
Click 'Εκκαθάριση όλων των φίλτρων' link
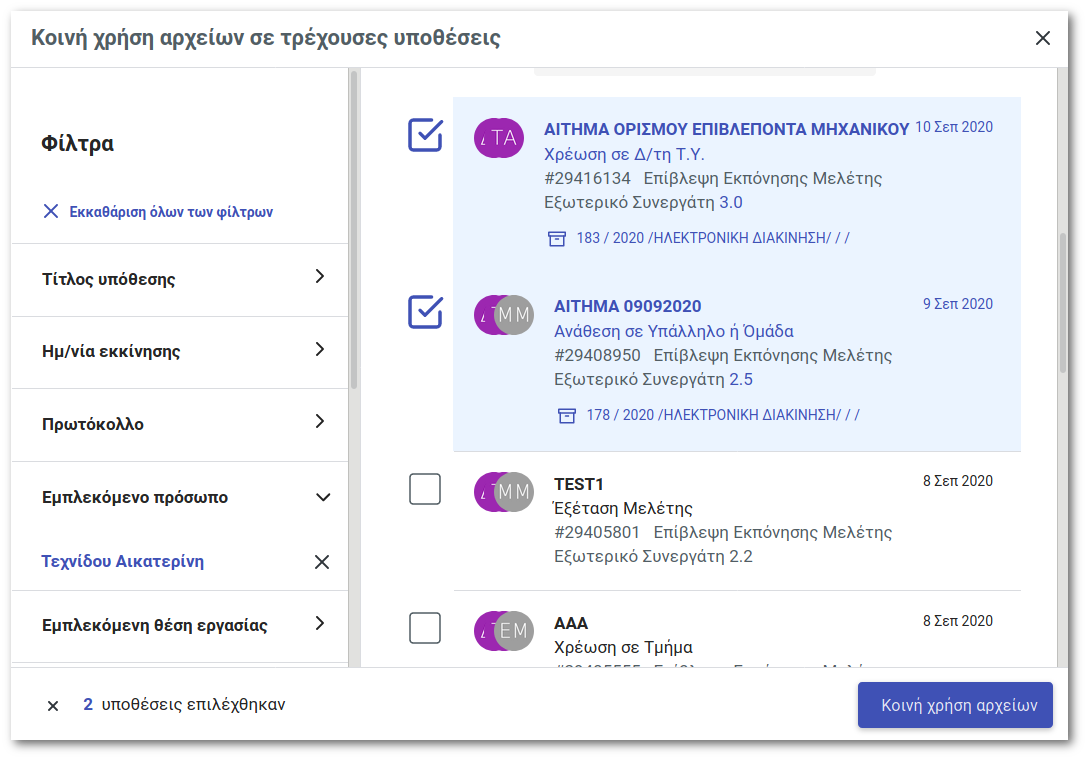point(171,211)
